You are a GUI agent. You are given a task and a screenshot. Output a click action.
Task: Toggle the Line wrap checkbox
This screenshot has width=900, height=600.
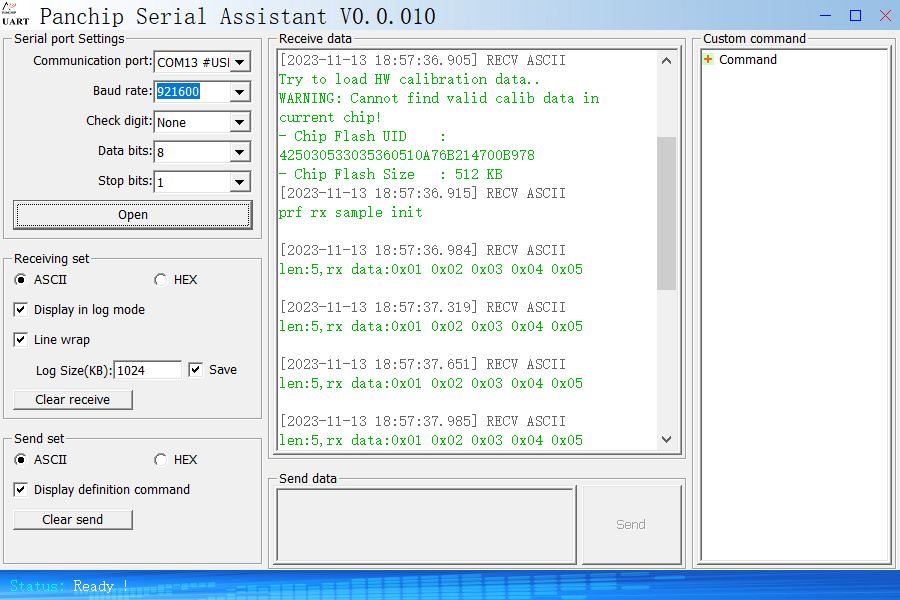pos(21,339)
